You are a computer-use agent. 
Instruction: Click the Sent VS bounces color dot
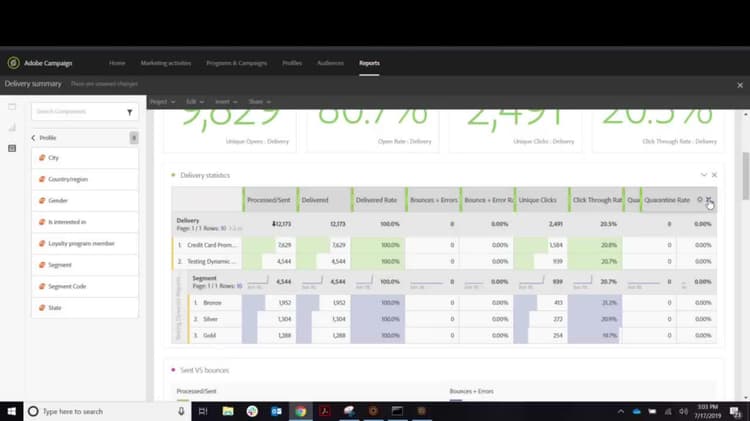click(173, 370)
